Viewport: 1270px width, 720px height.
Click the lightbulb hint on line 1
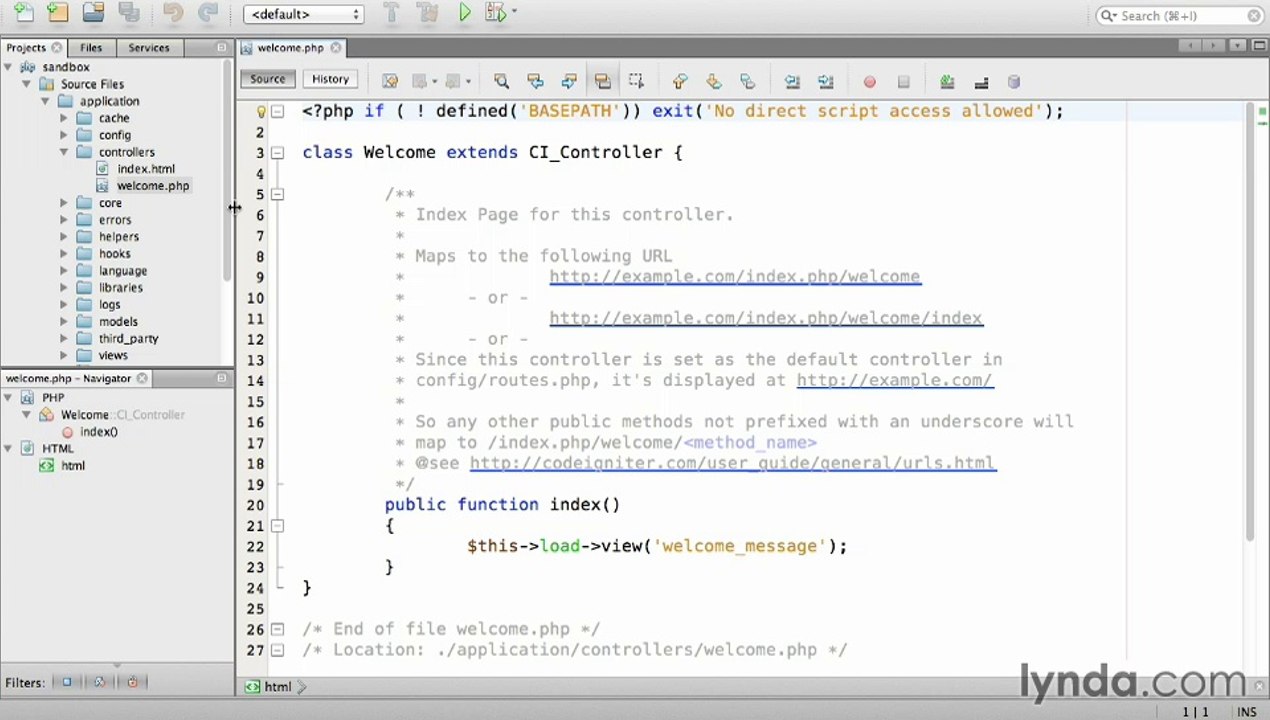[261, 111]
